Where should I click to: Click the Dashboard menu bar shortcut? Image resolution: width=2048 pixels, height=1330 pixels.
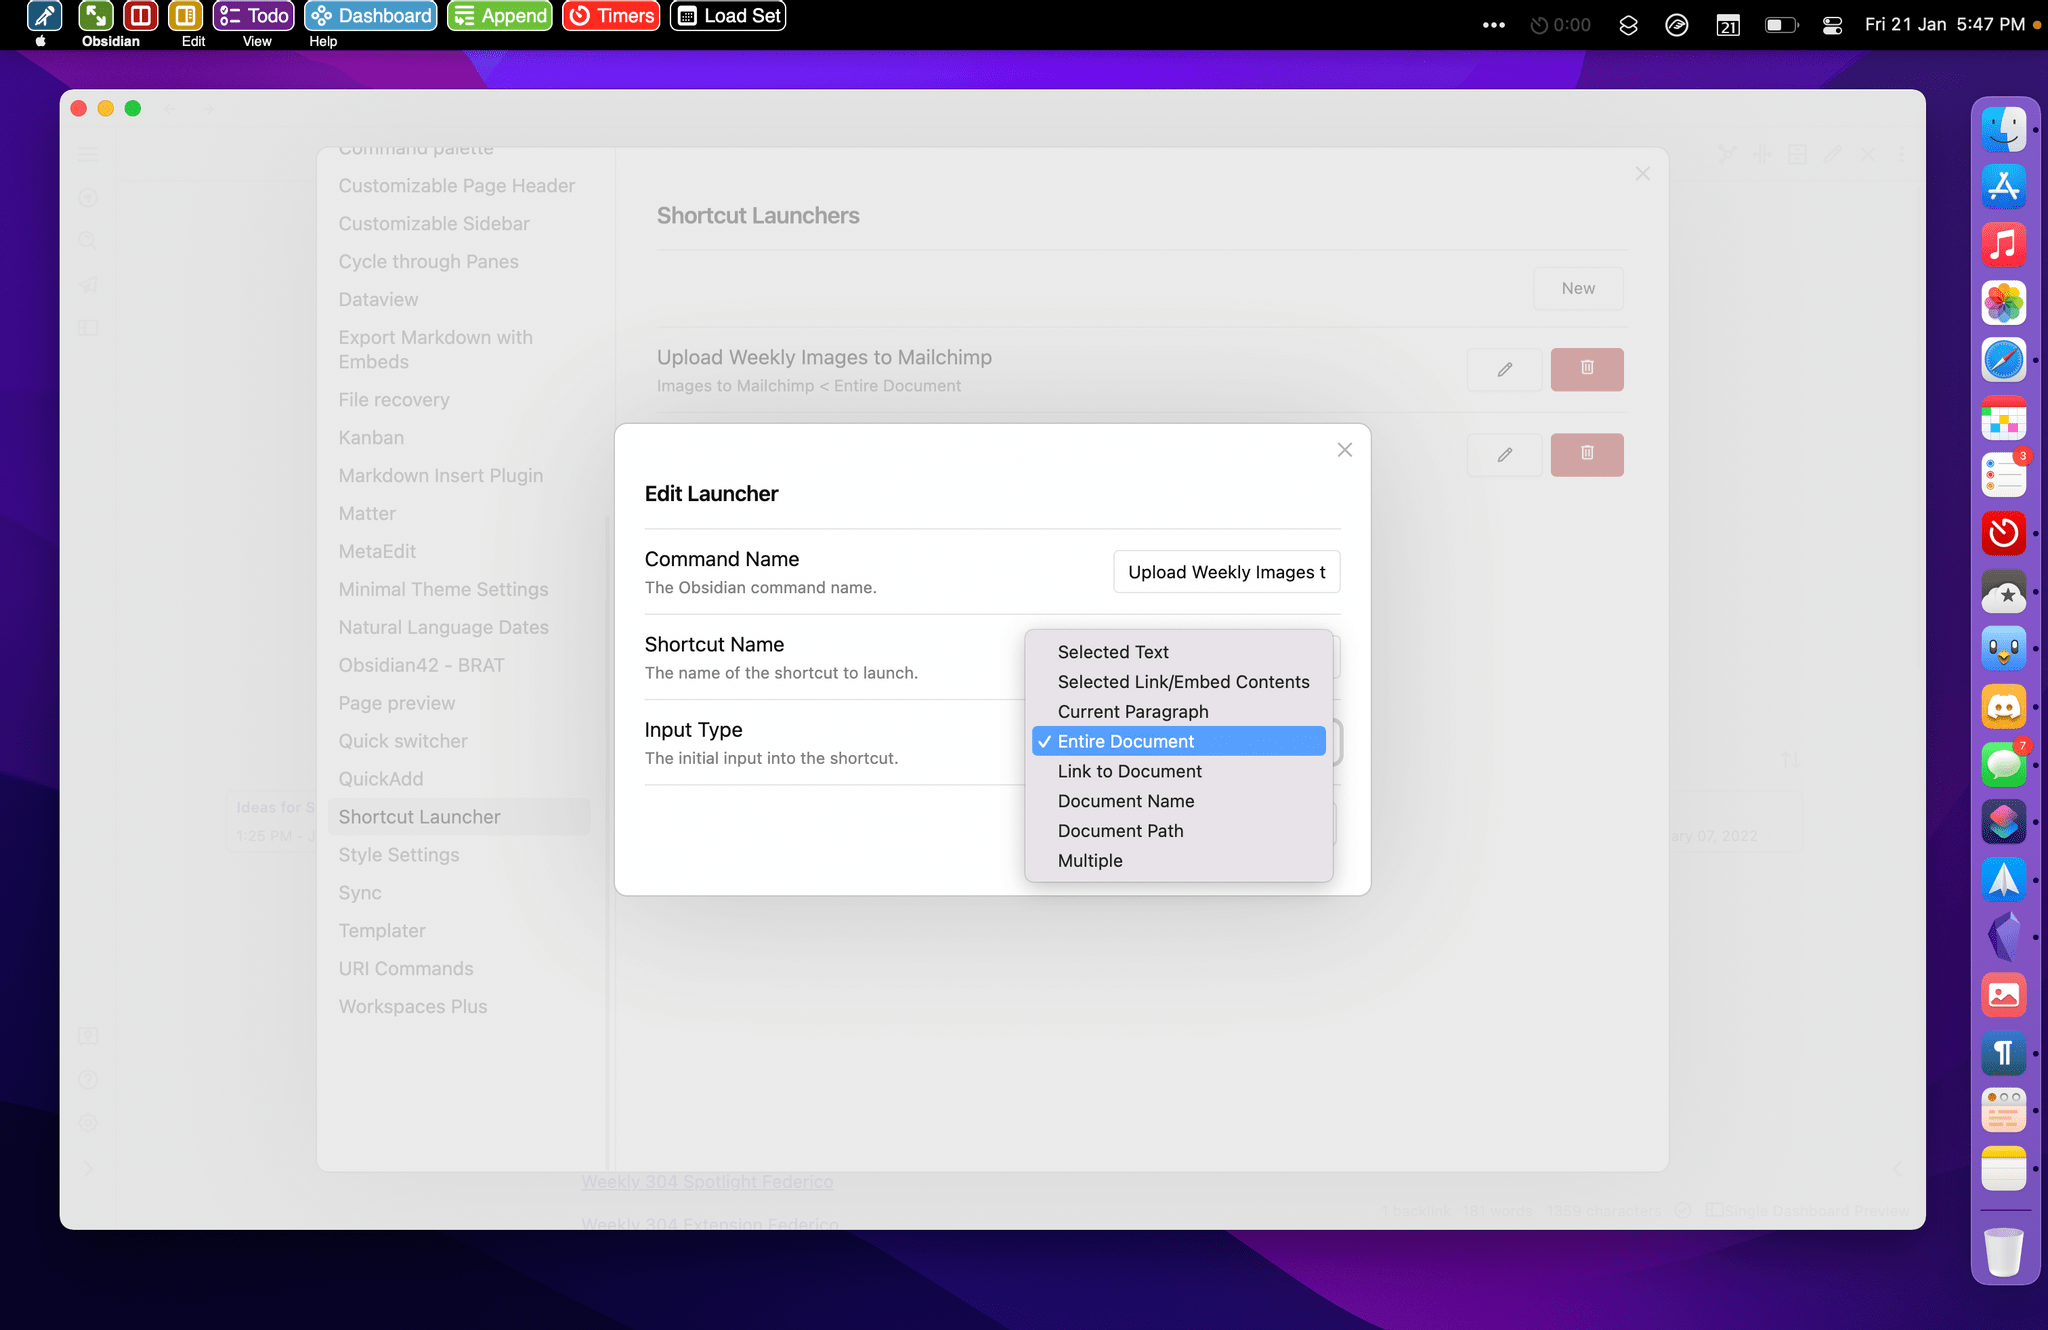coord(371,16)
